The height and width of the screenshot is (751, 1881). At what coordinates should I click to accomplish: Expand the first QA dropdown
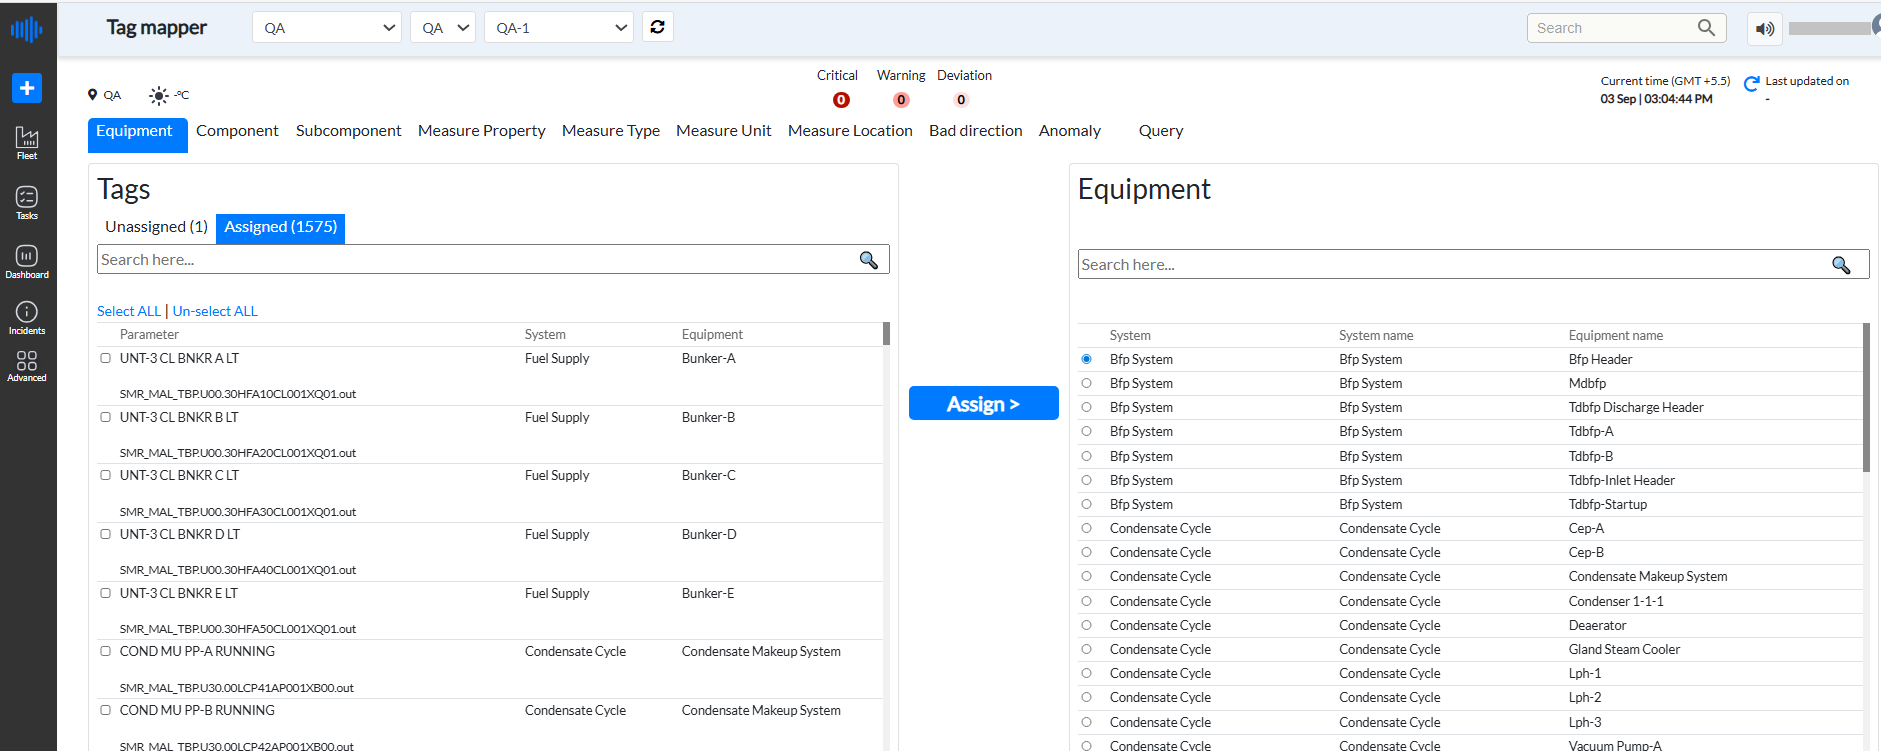(x=327, y=28)
